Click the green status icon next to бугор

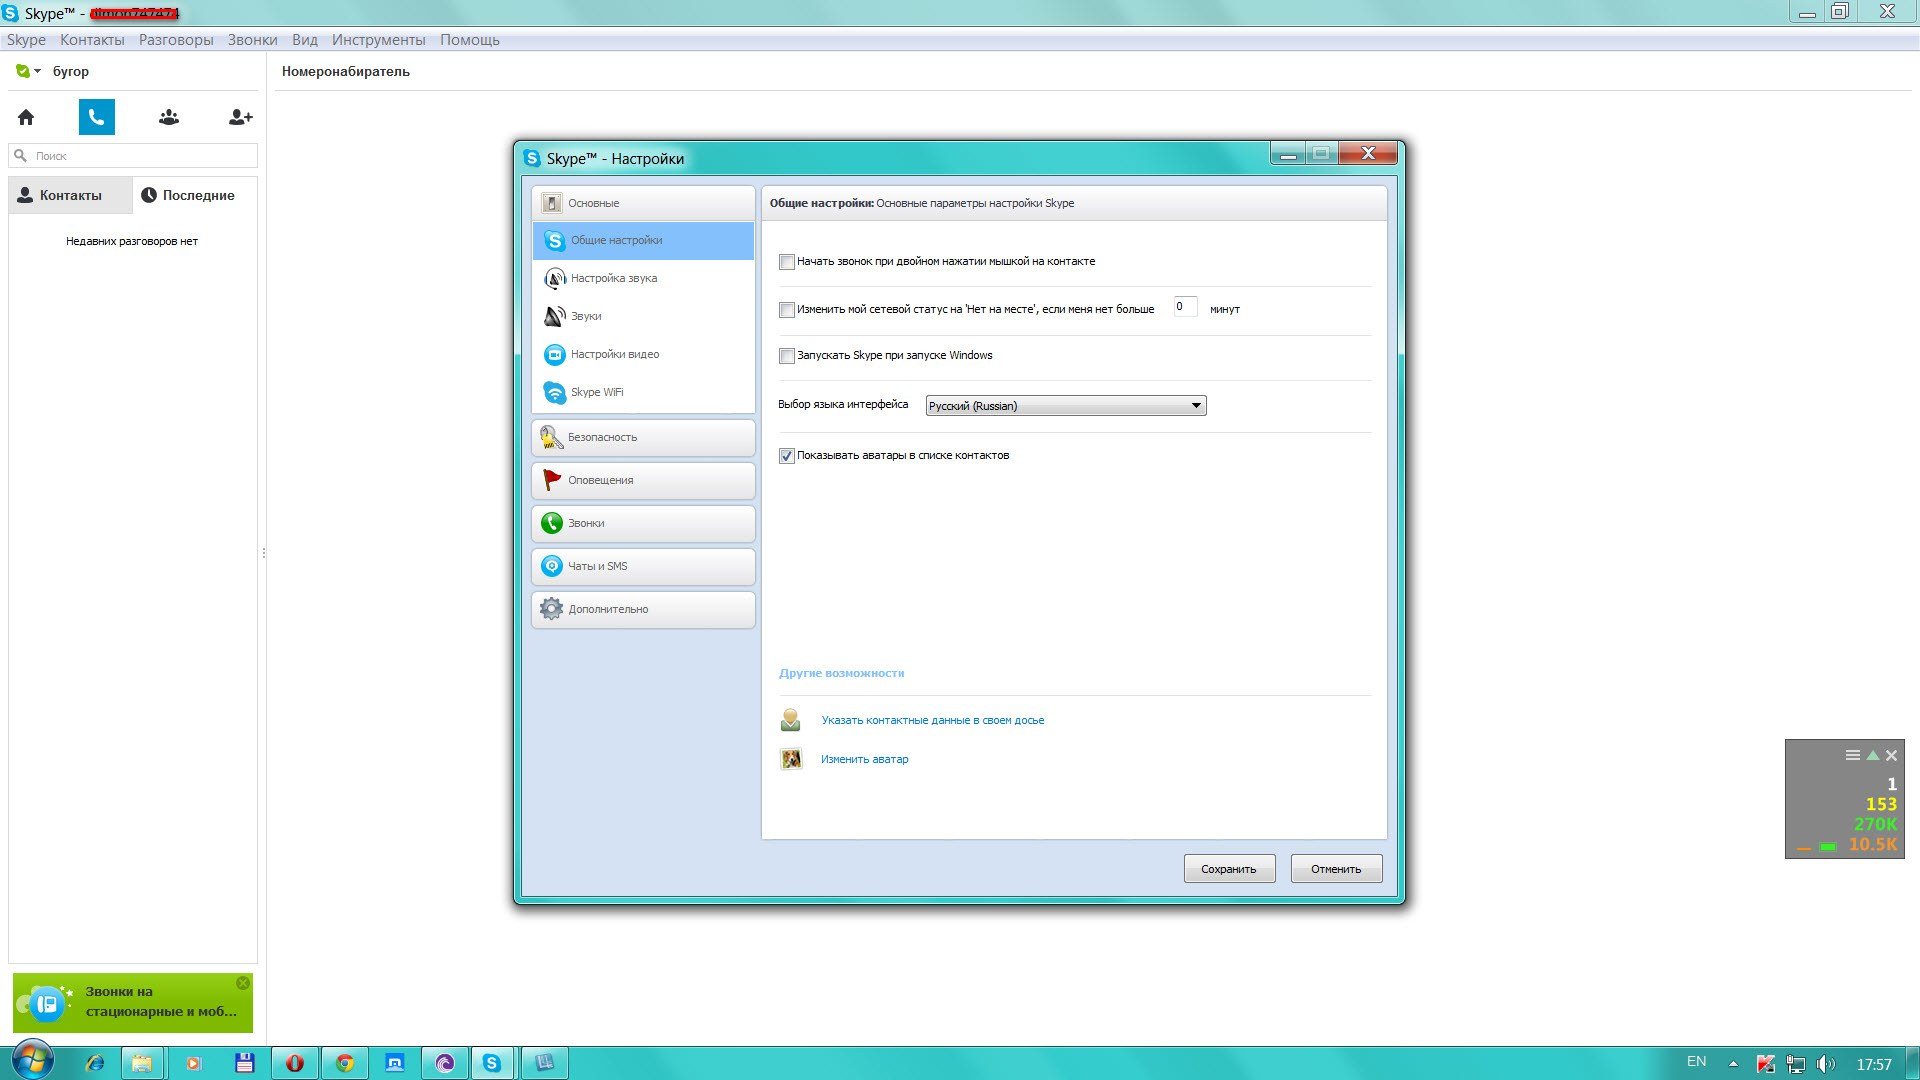click(23, 71)
